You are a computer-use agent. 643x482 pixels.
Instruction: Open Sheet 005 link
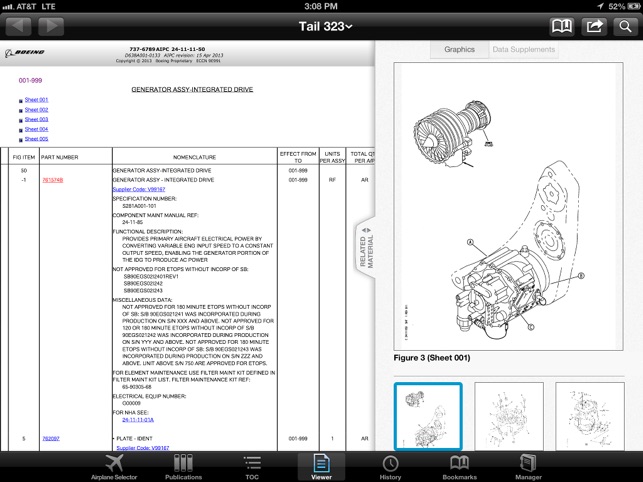coord(36,139)
